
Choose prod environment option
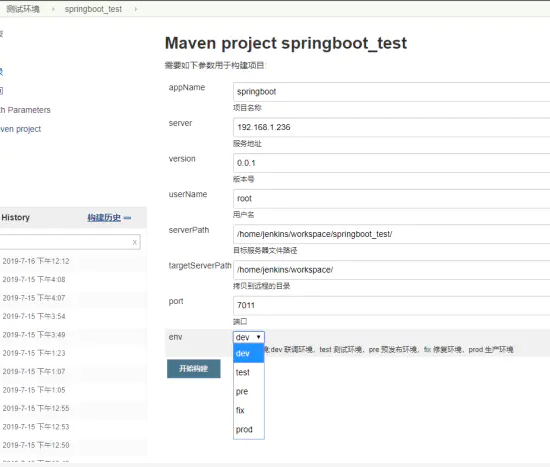click(x=249, y=429)
